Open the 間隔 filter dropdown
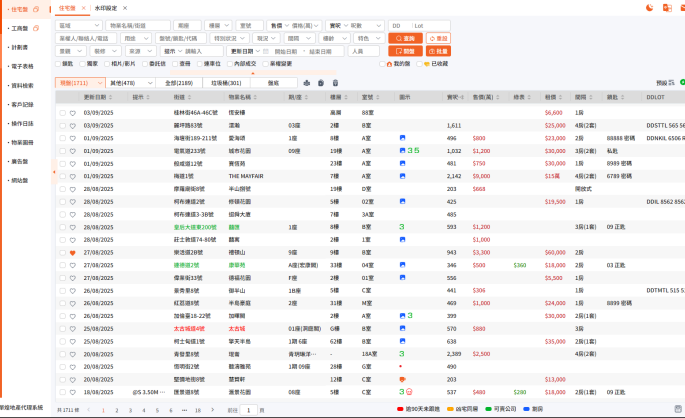This screenshot has width=685, height=418. point(299,38)
